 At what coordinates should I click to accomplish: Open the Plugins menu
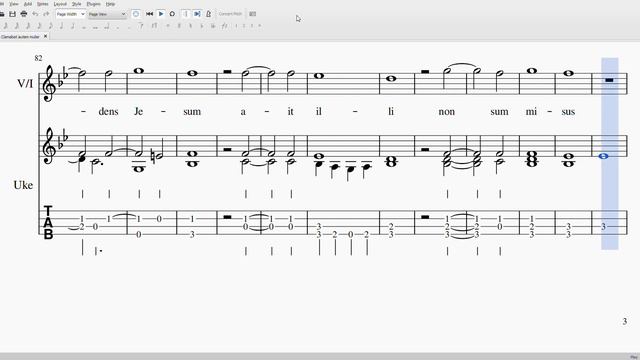tap(93, 4)
